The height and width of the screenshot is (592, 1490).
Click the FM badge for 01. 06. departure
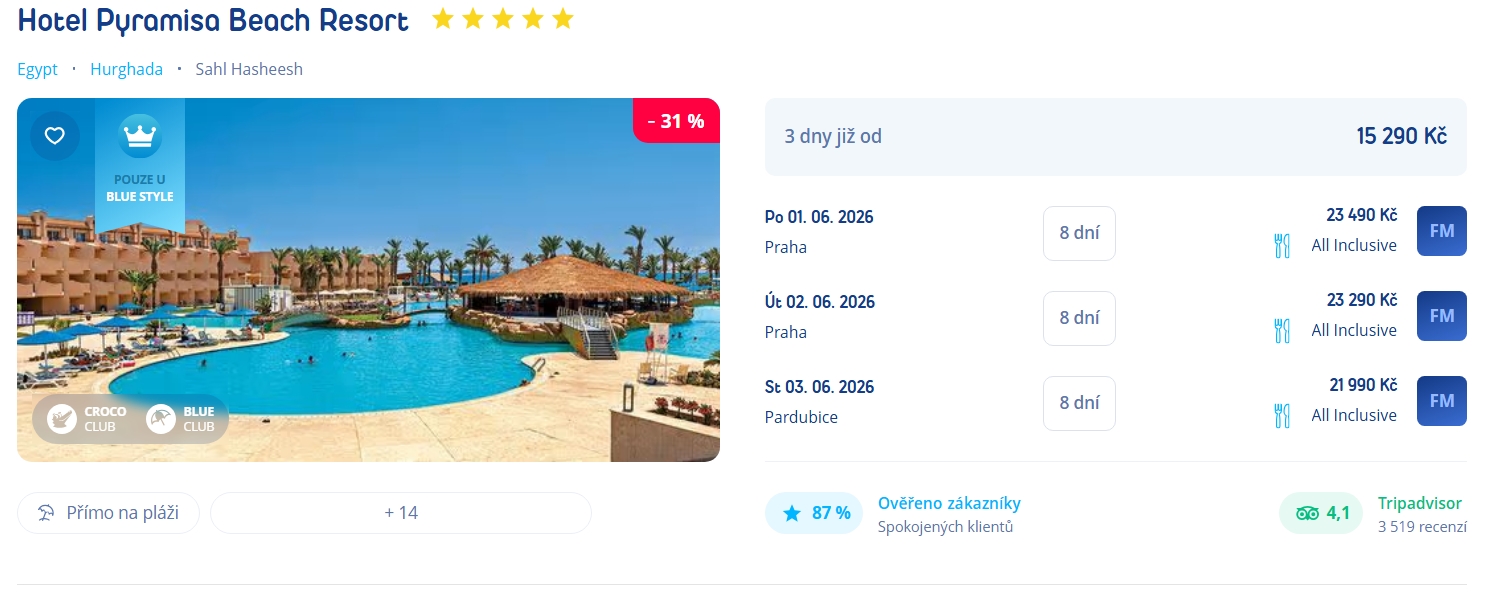click(x=1441, y=231)
